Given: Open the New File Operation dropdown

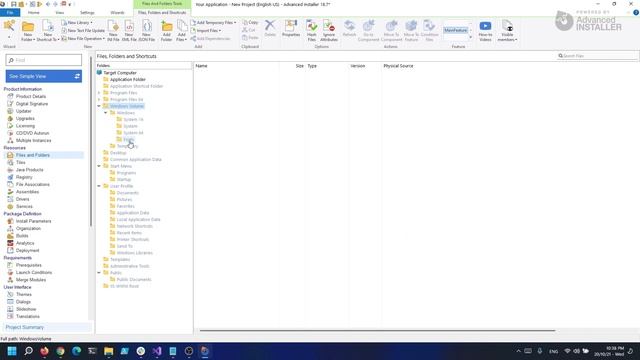Looking at the screenshot, I should click(x=83, y=38).
